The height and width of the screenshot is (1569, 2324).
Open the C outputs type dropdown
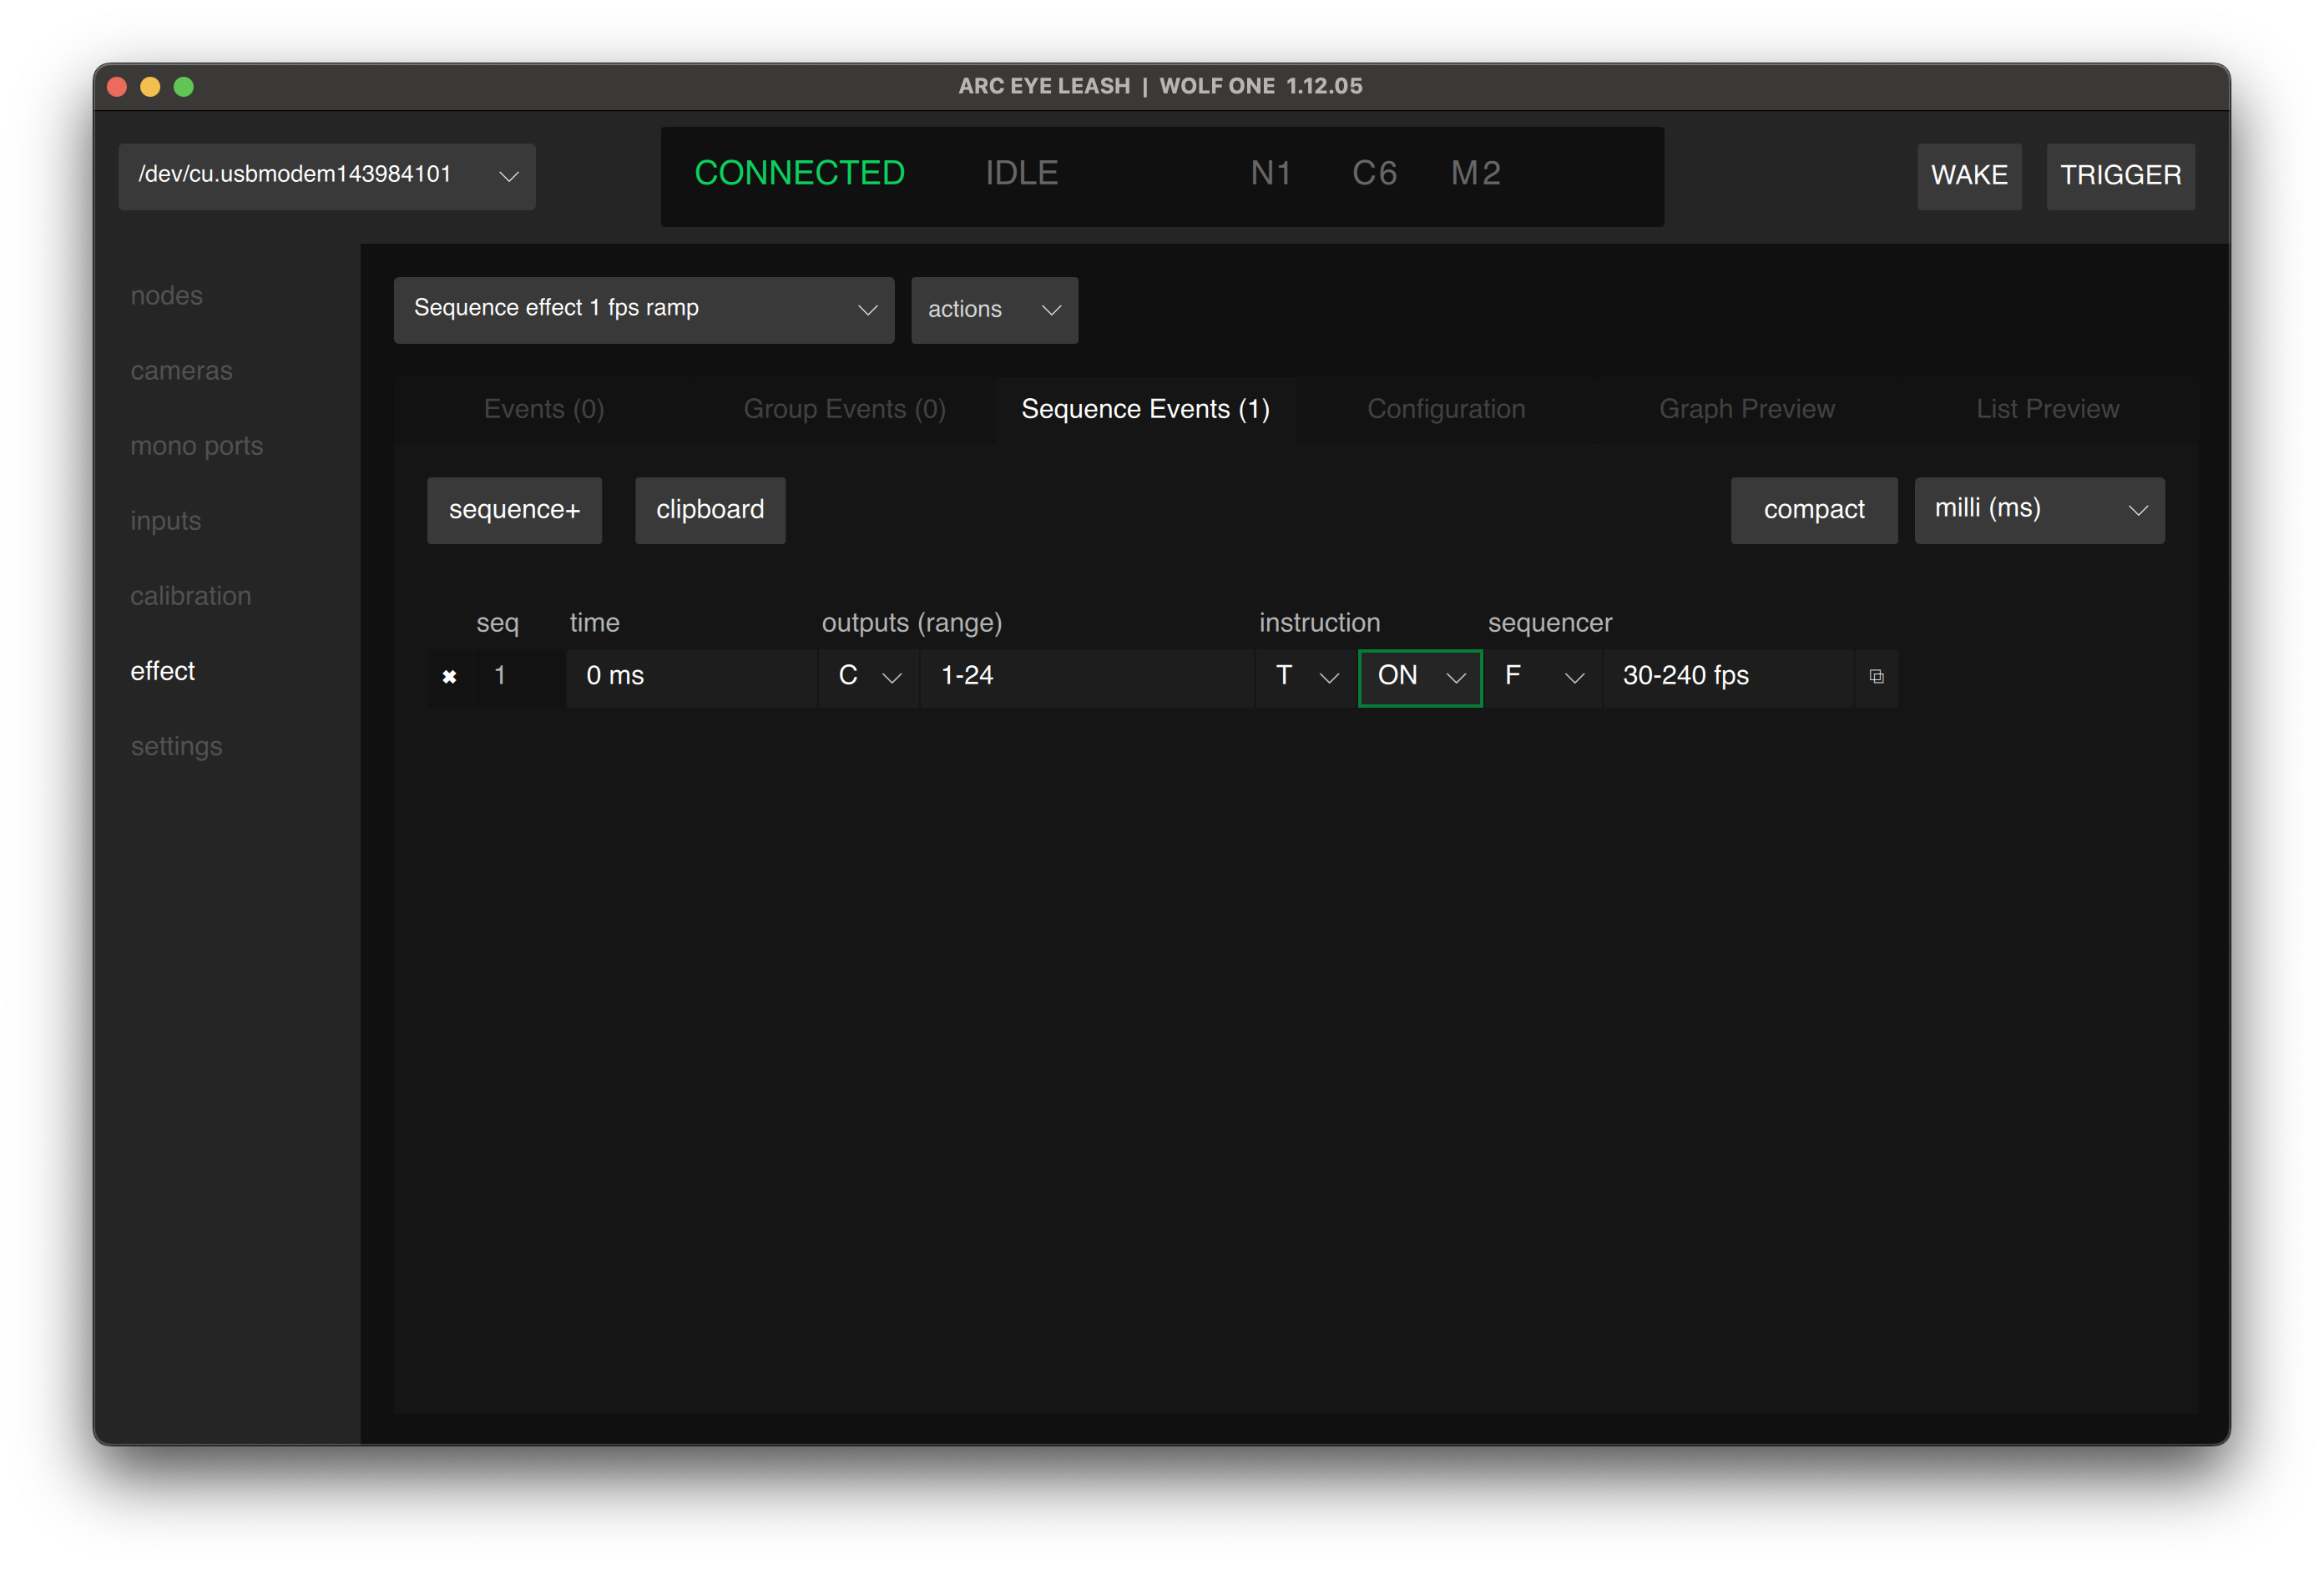tap(868, 677)
